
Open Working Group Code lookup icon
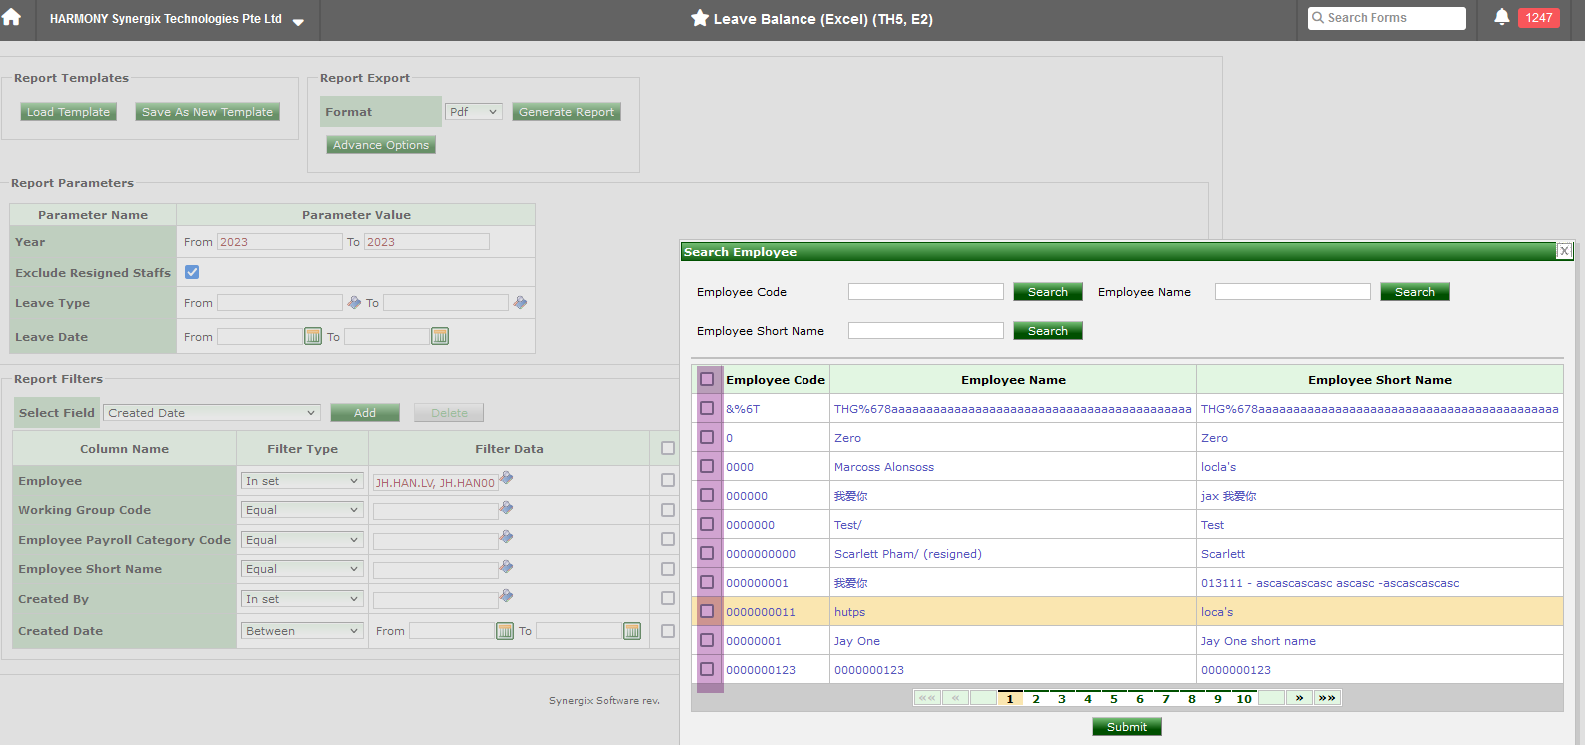coord(507,508)
